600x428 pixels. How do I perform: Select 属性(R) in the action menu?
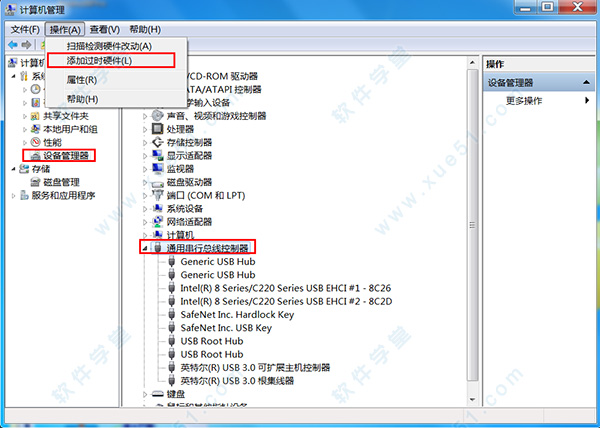point(81,80)
